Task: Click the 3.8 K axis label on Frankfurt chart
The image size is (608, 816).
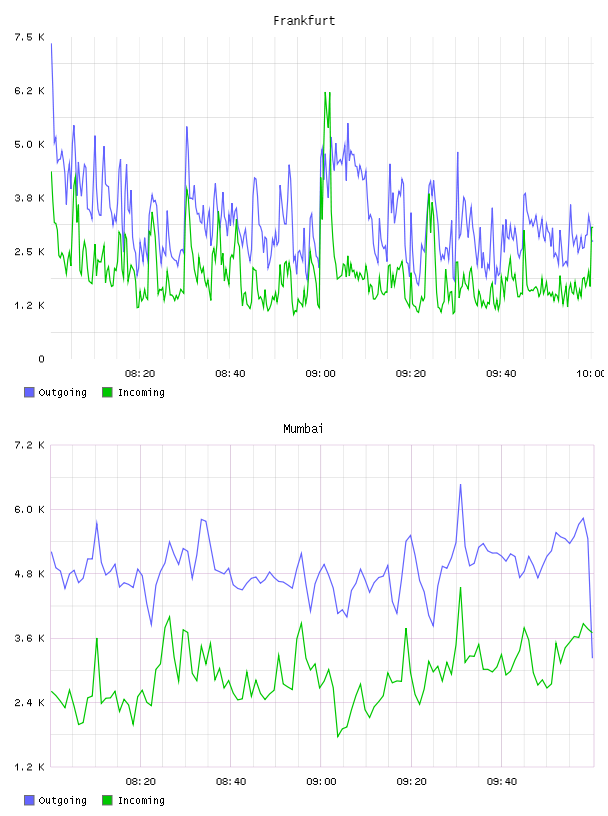Action: click(x=29, y=198)
